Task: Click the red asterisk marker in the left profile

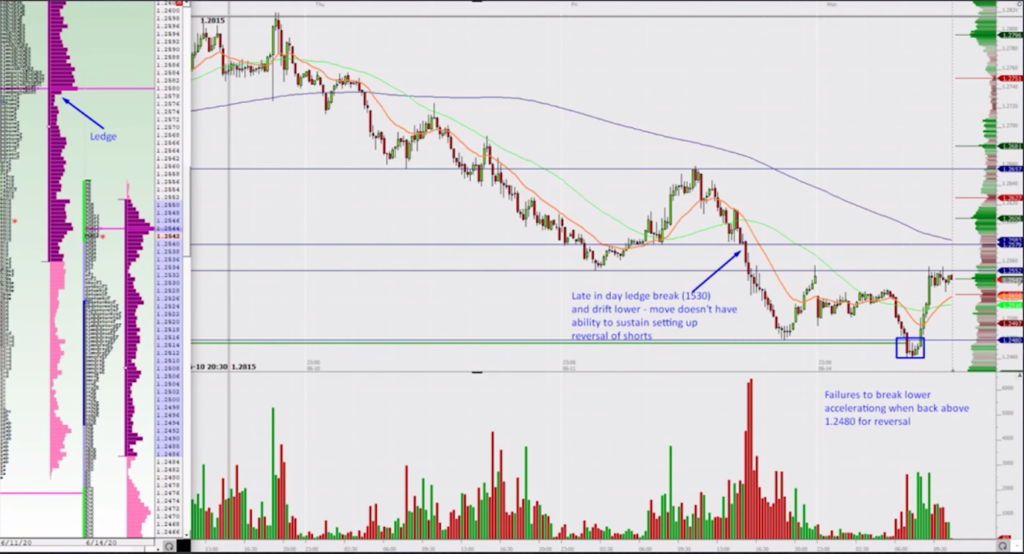Action: (x=14, y=220)
